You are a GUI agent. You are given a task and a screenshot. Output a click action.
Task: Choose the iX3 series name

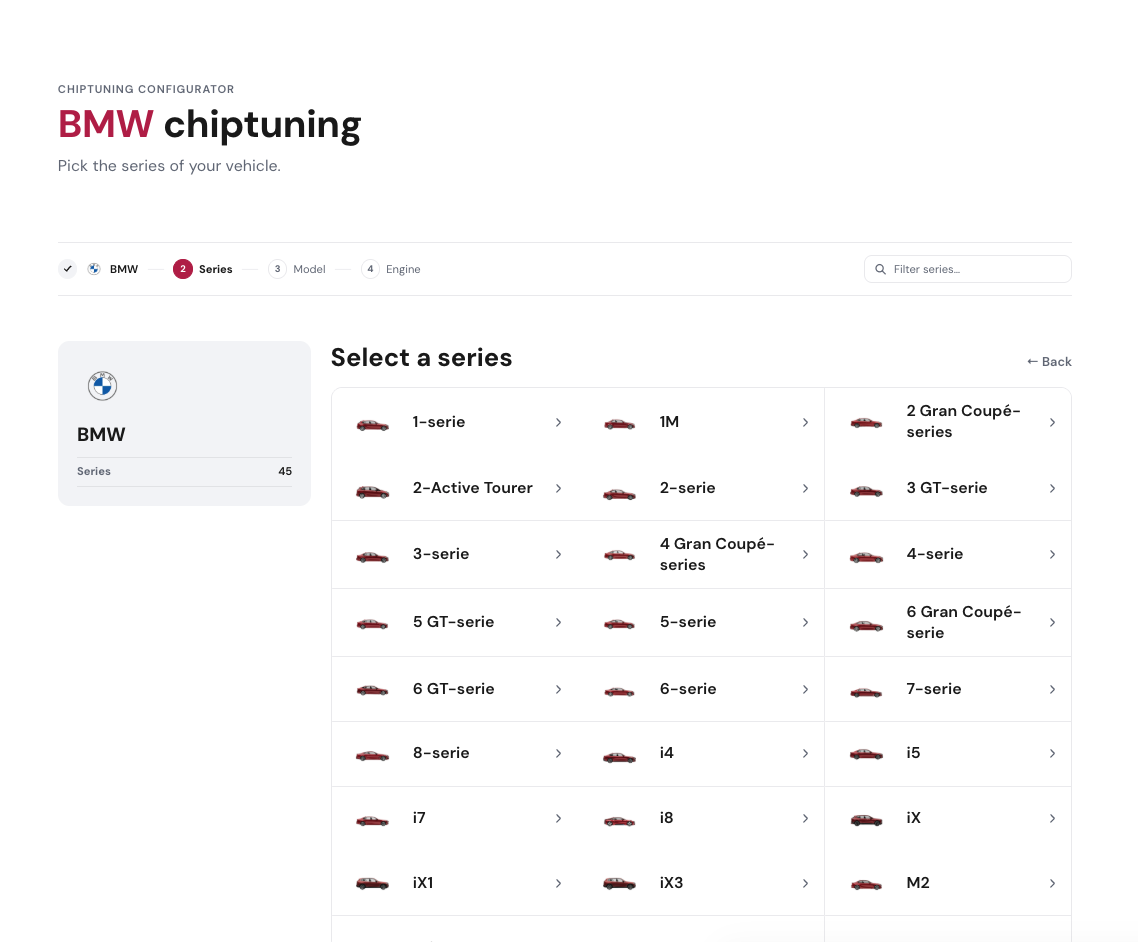coord(671,882)
